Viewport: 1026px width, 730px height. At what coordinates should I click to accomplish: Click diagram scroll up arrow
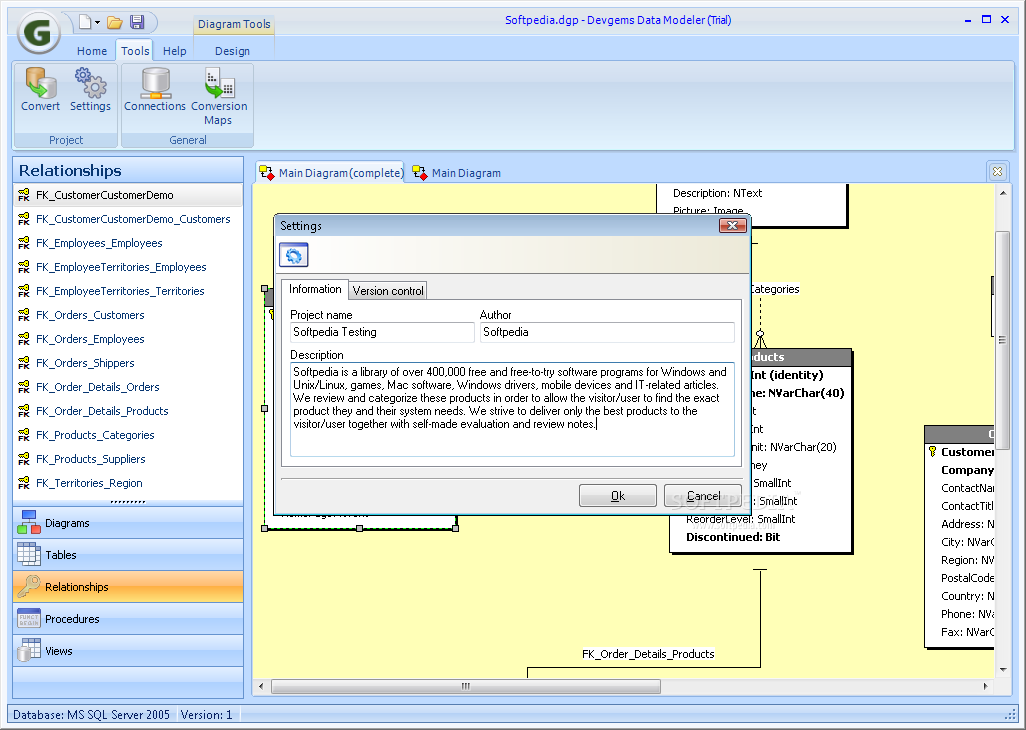pos(1003,193)
